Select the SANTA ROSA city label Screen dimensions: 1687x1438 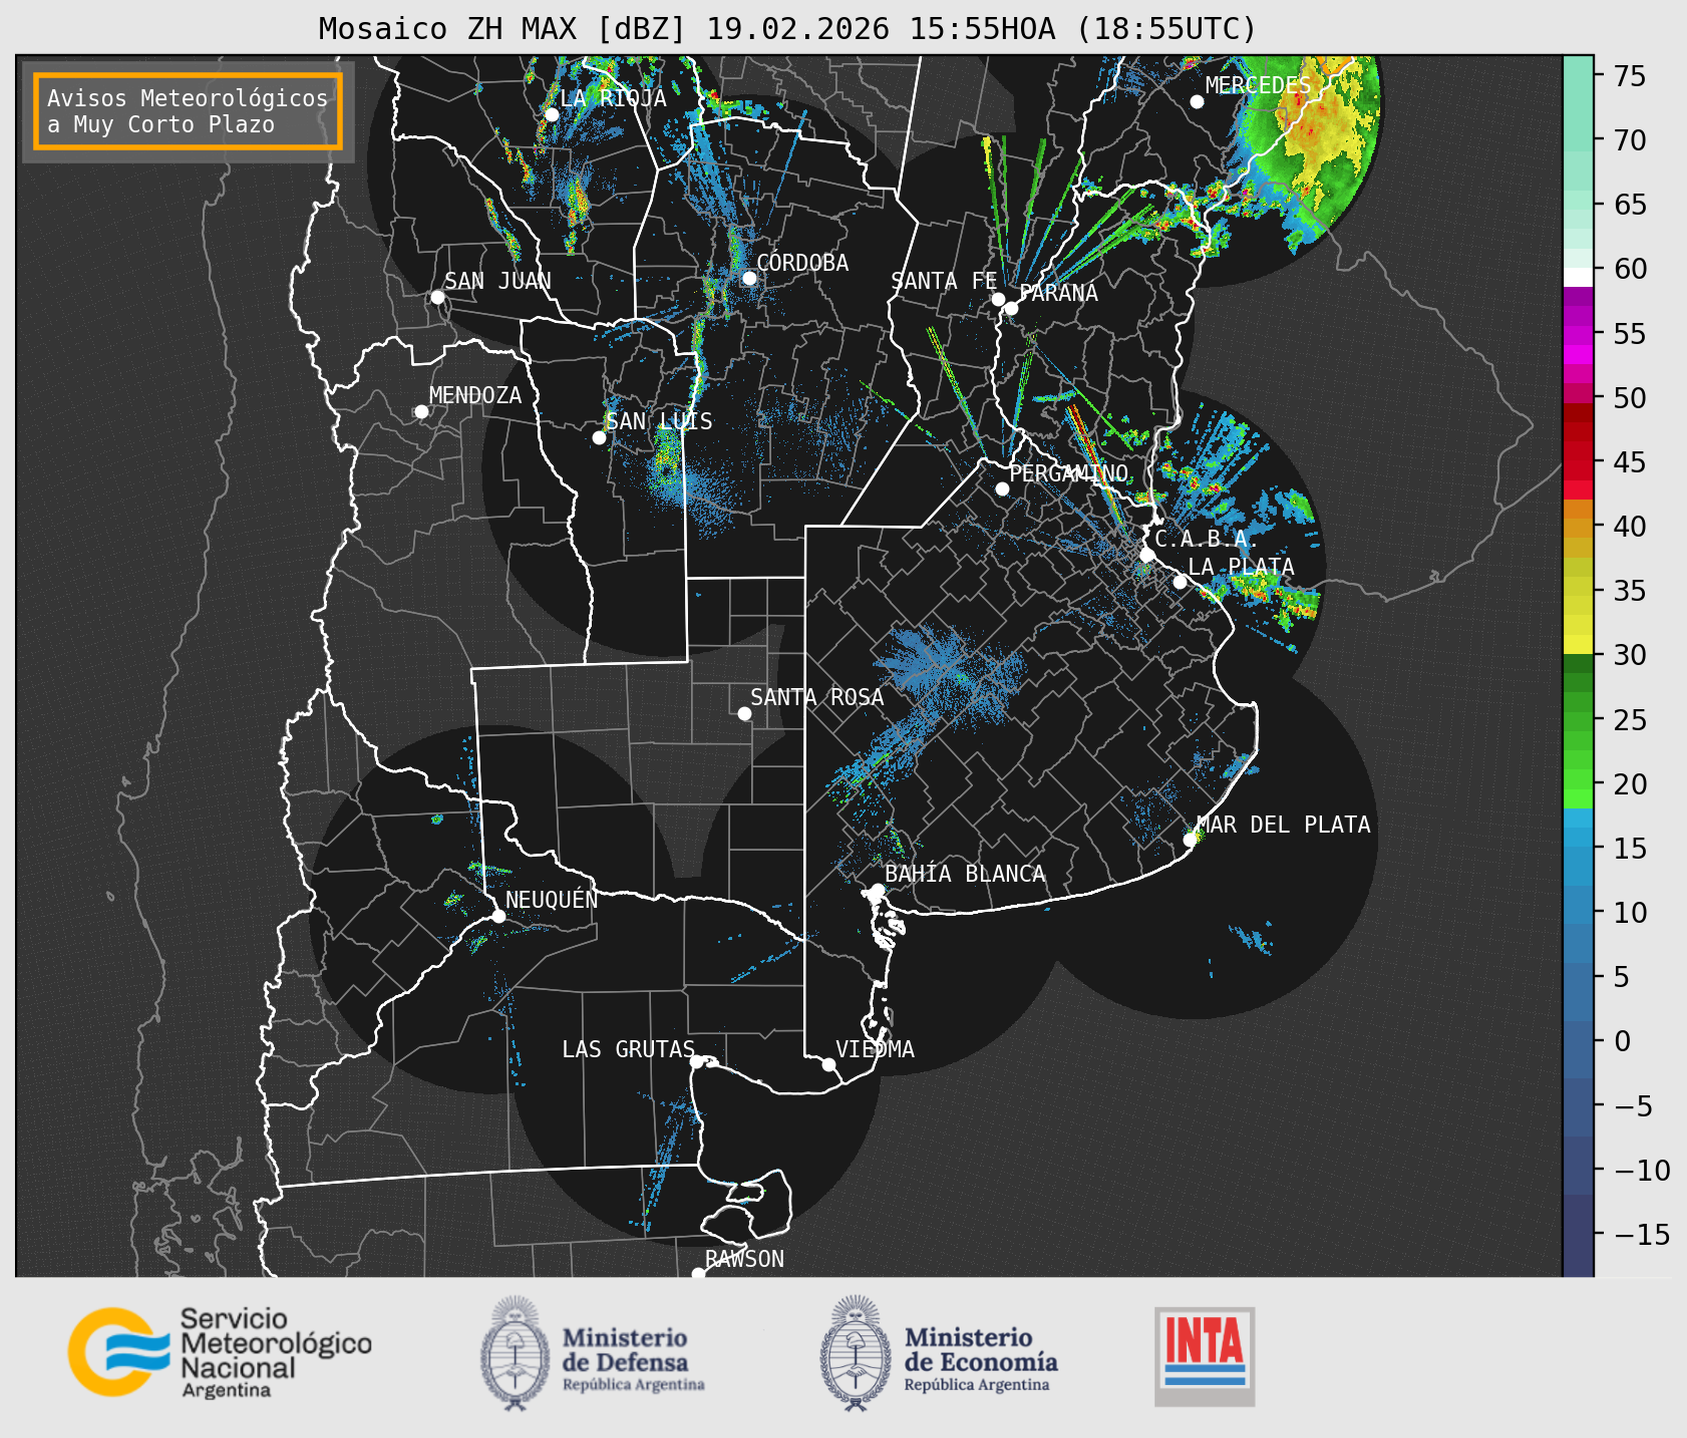pyautogui.click(x=817, y=697)
